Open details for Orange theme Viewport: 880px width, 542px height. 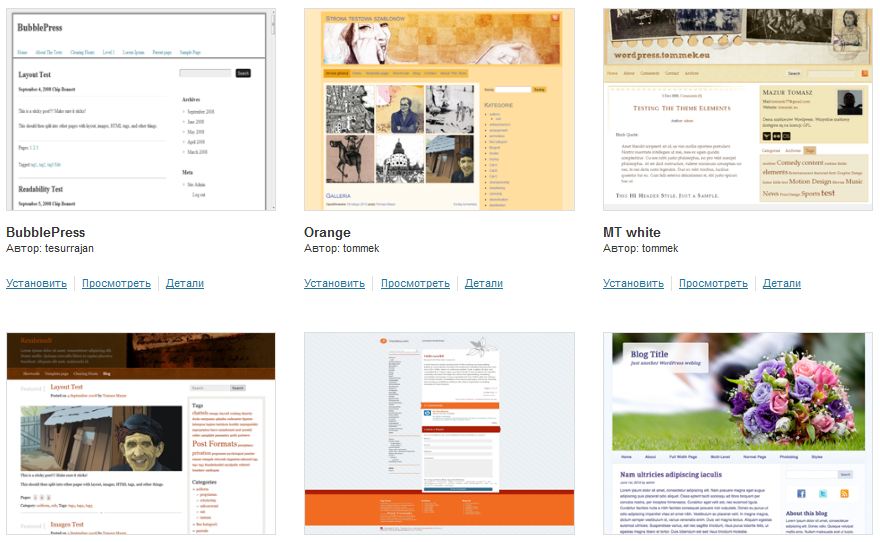(484, 283)
